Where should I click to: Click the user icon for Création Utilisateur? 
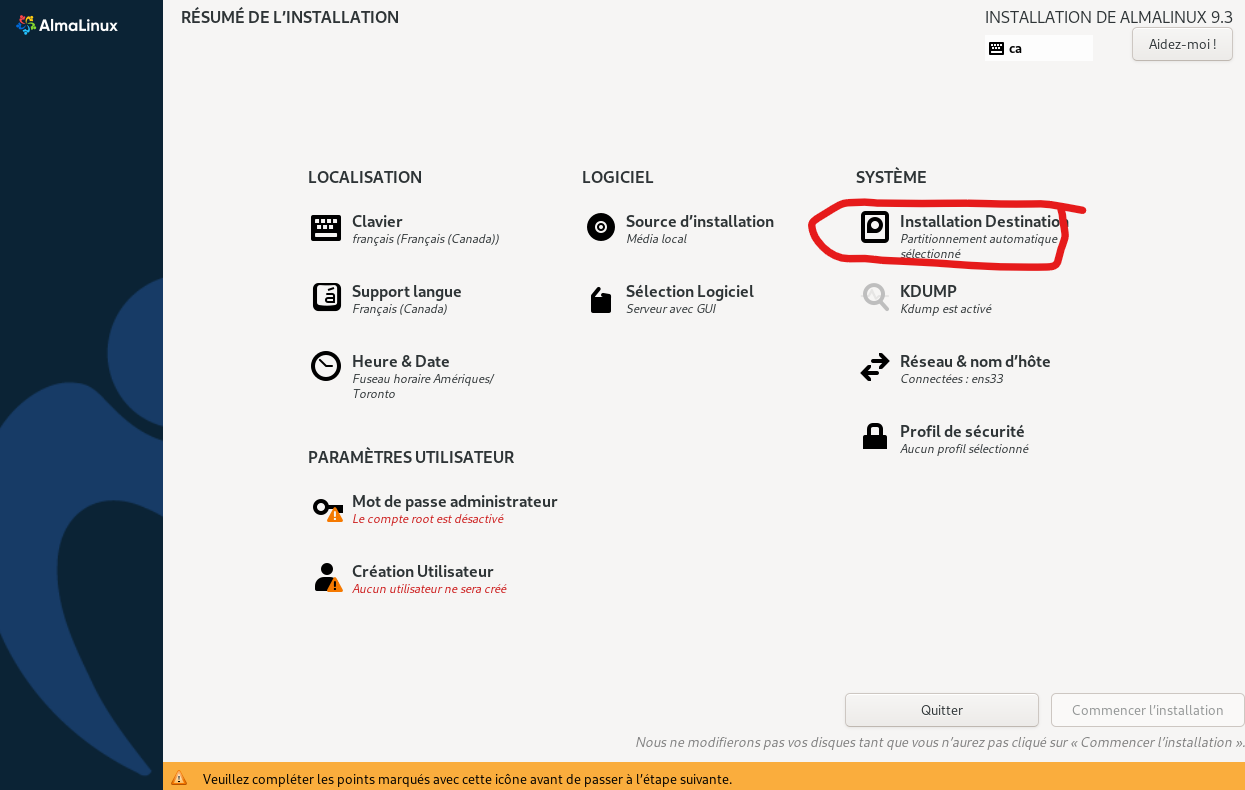(327, 578)
